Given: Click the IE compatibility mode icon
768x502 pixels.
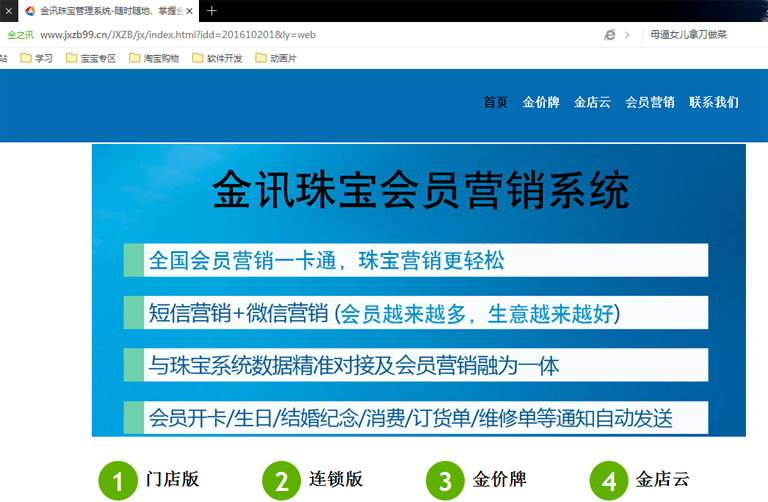Looking at the screenshot, I should coord(609,34).
